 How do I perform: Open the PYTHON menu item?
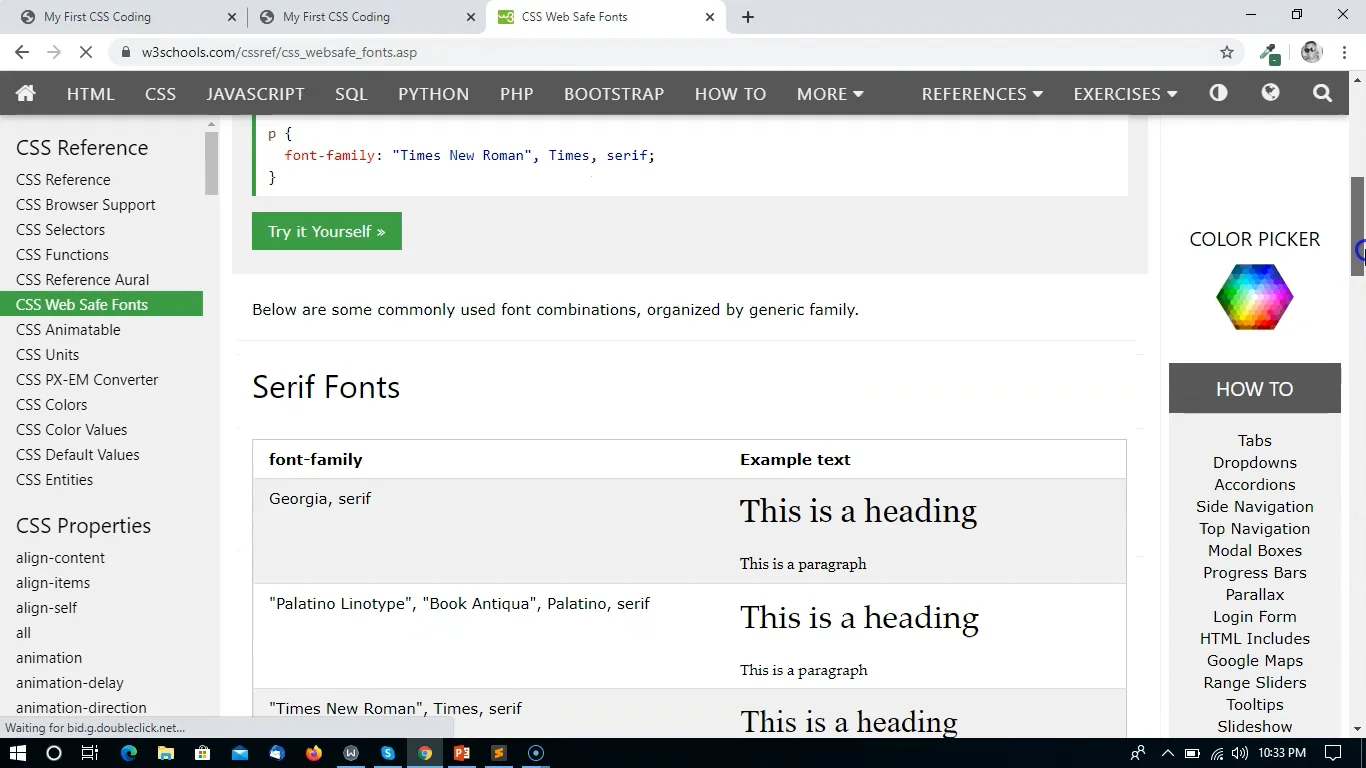(x=433, y=94)
